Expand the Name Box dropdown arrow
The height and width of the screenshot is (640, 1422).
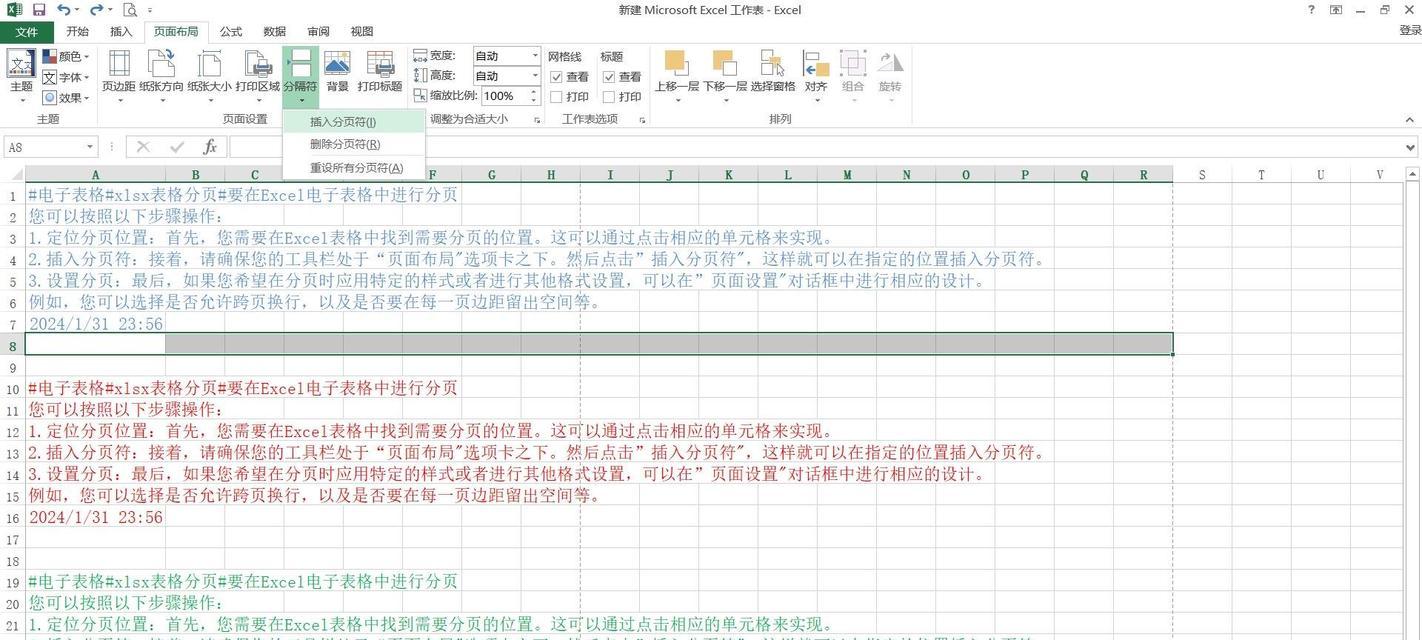click(x=89, y=147)
